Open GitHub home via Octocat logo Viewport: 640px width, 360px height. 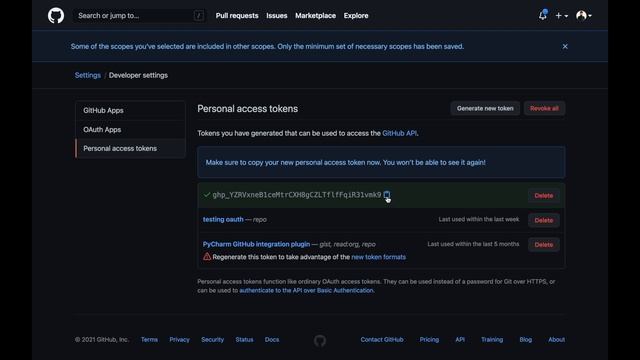tap(56, 16)
